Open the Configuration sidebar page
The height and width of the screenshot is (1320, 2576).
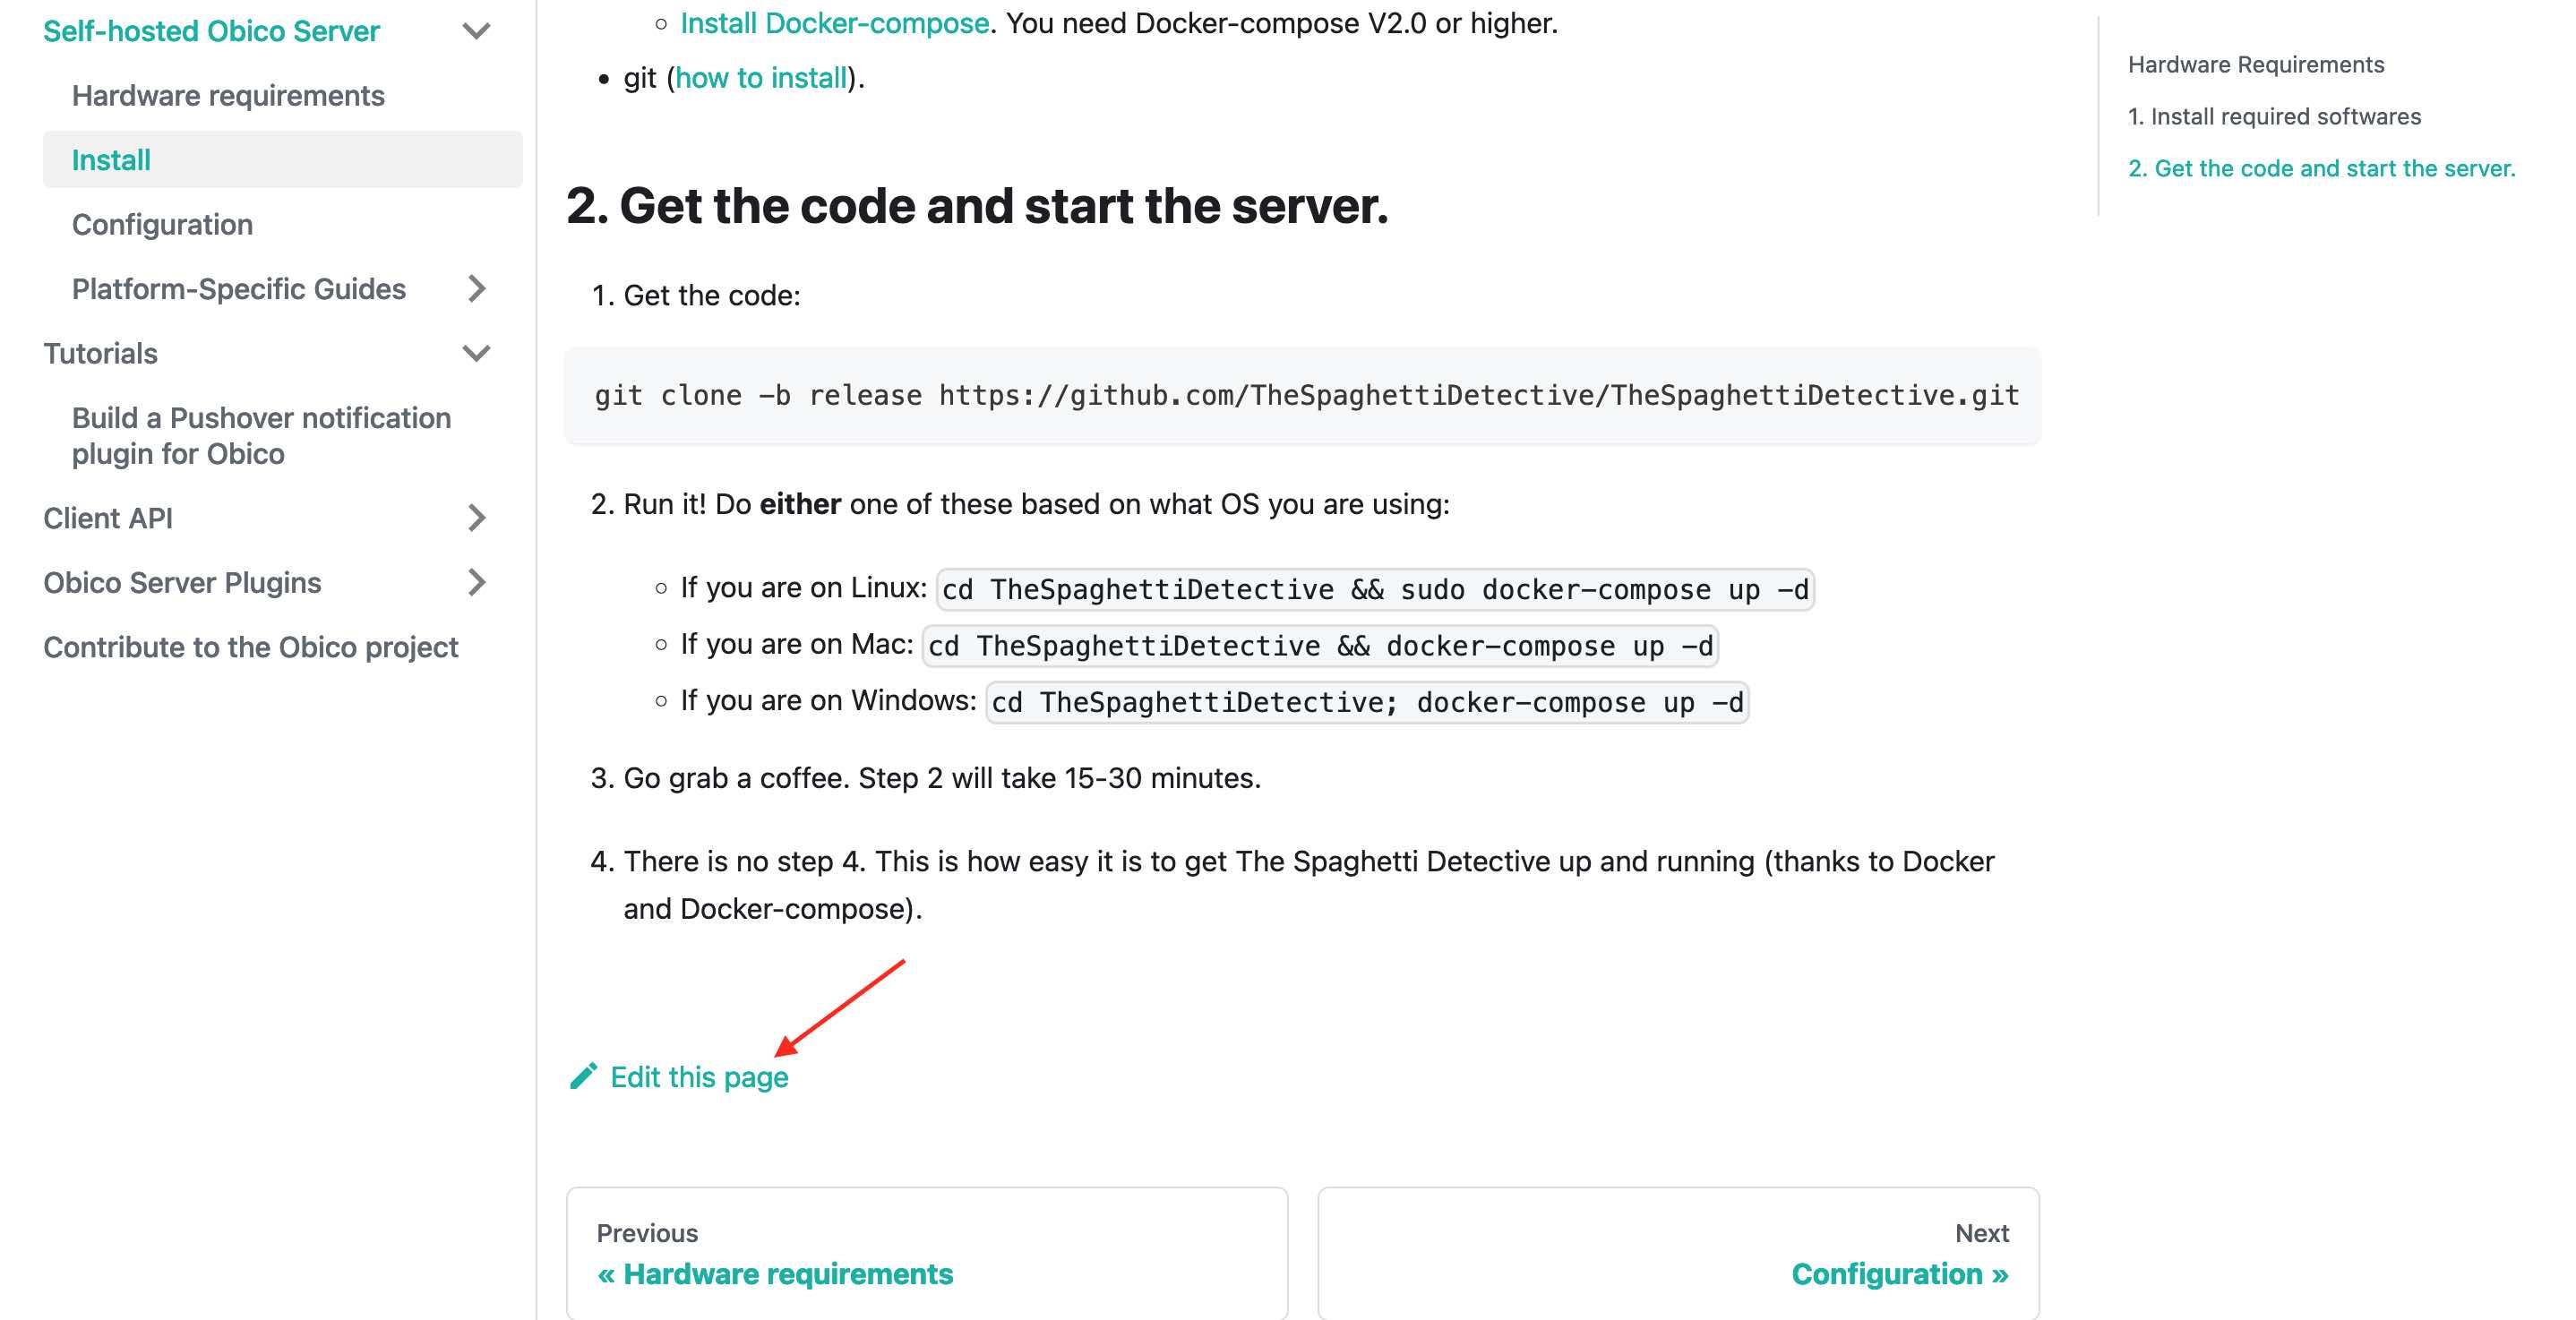(x=162, y=224)
